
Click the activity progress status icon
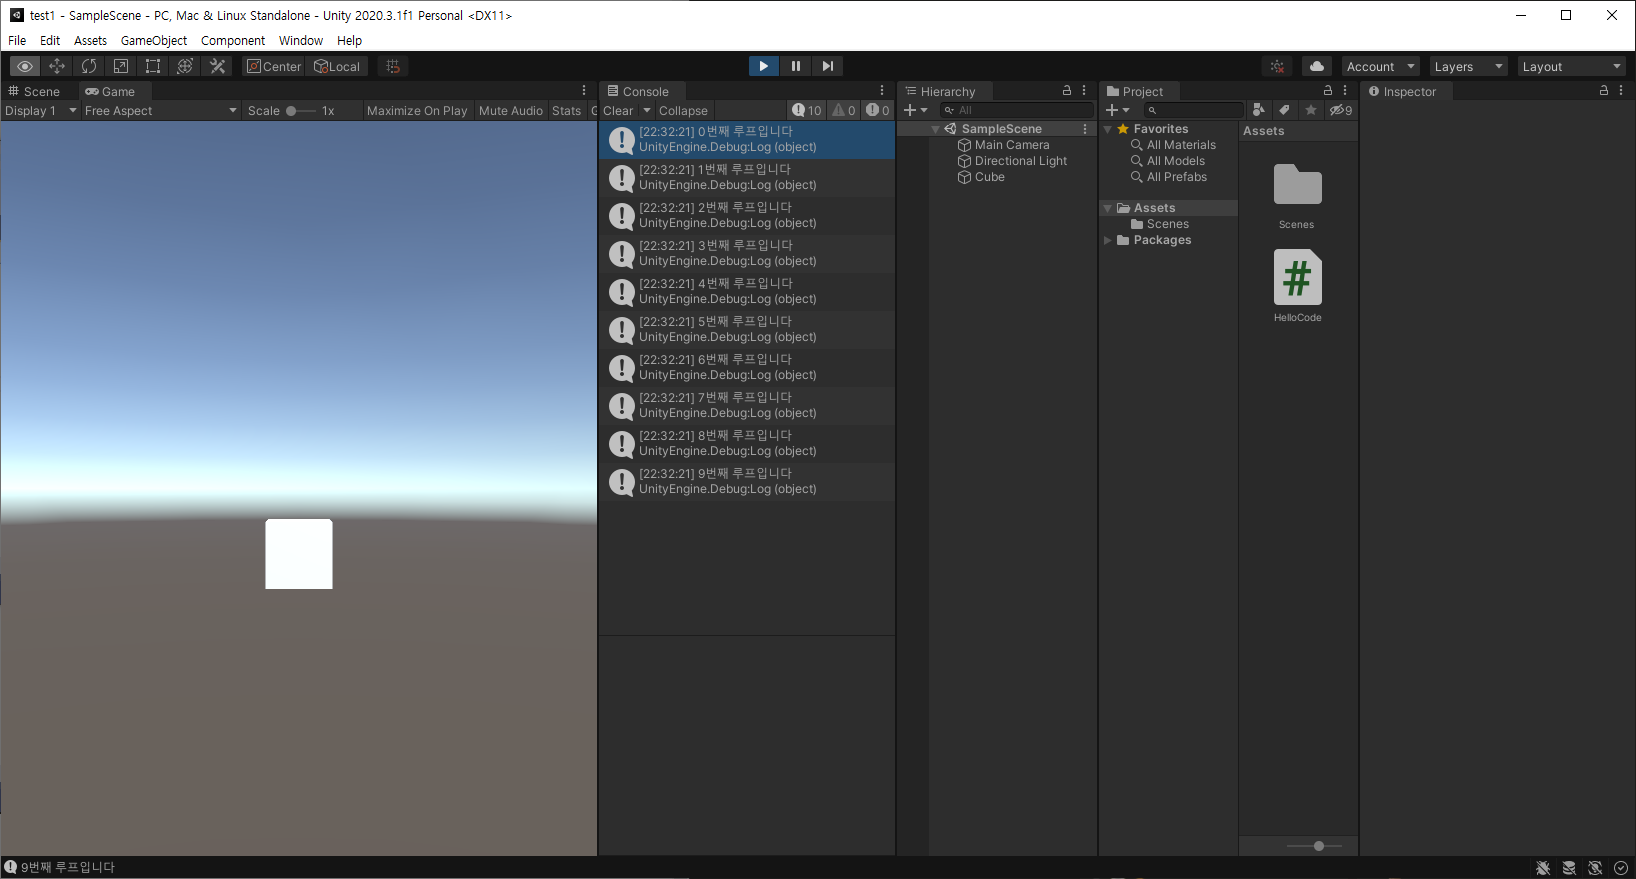coord(1621,868)
